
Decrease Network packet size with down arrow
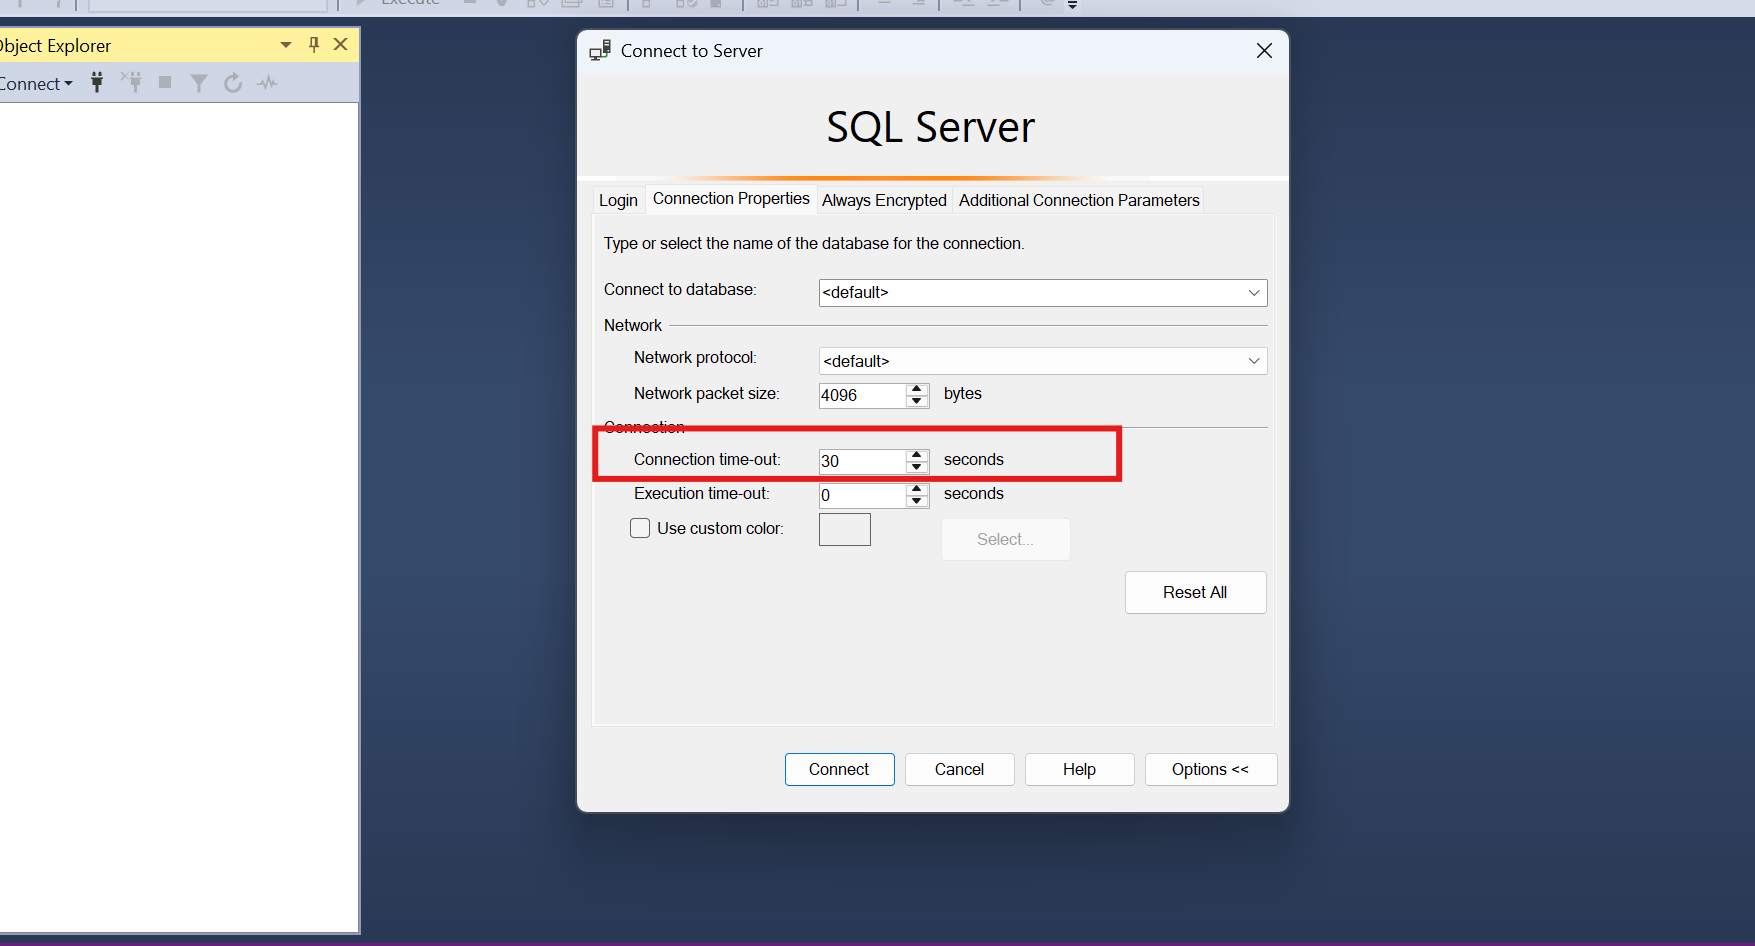(917, 401)
